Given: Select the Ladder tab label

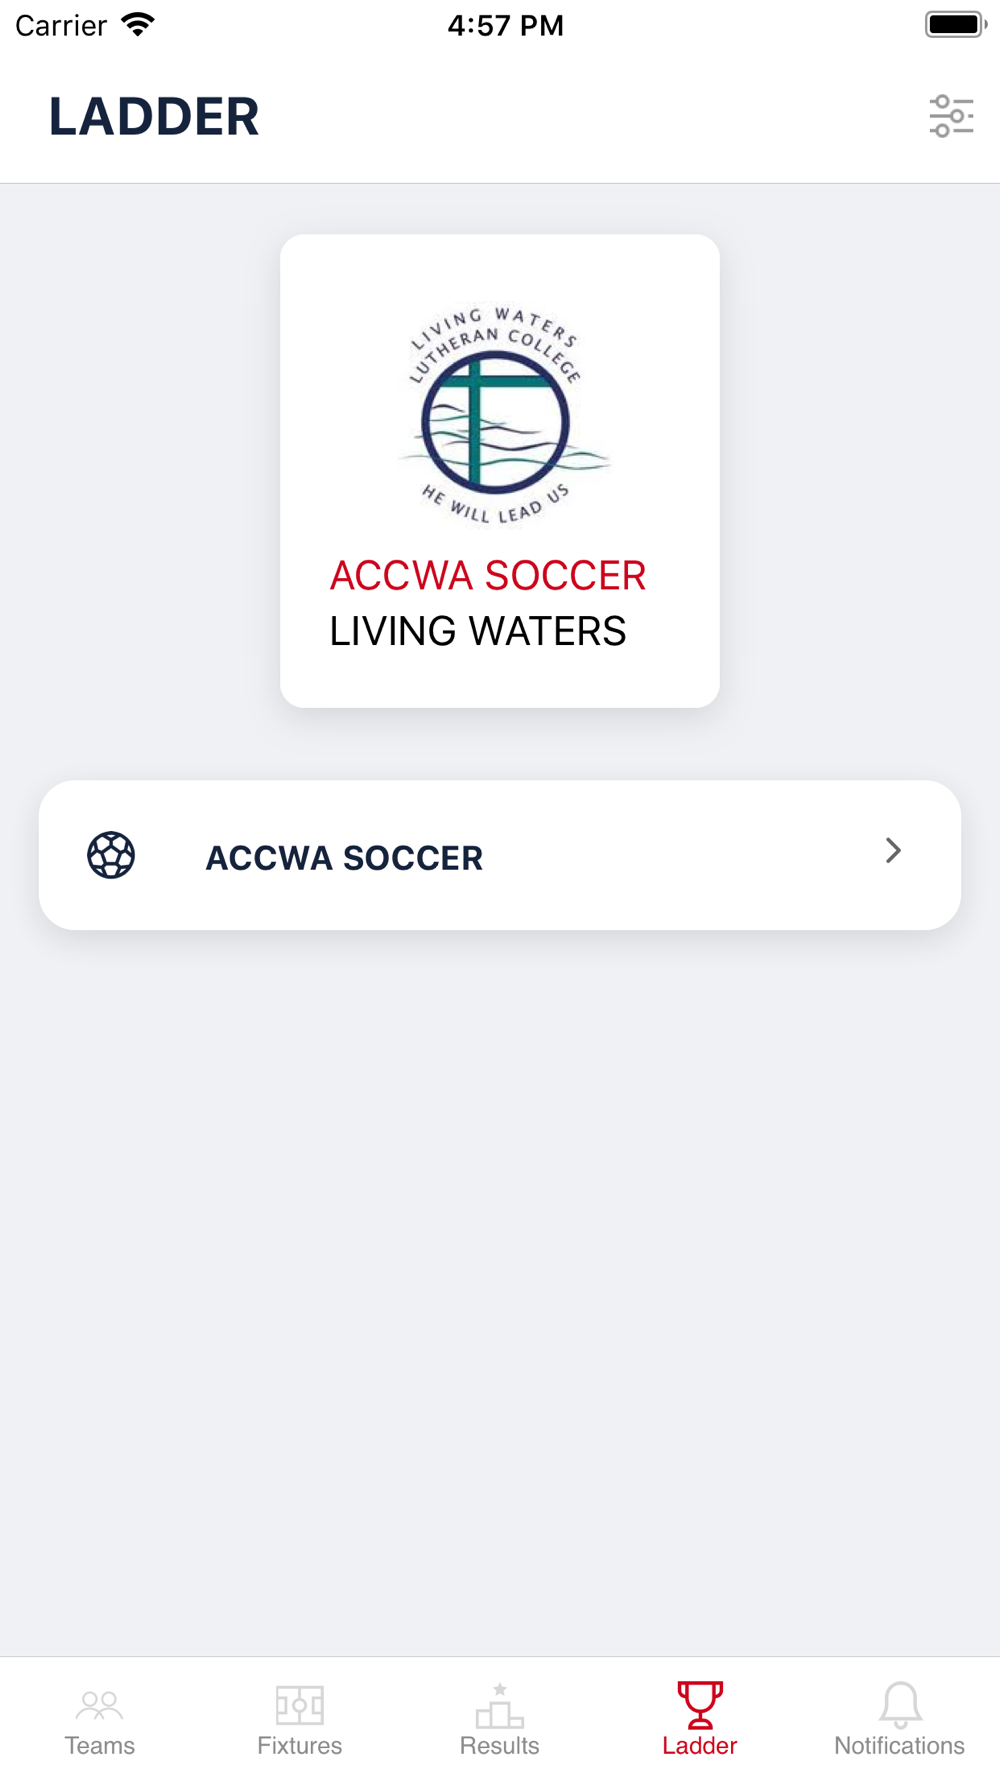Looking at the screenshot, I should tap(700, 1746).
